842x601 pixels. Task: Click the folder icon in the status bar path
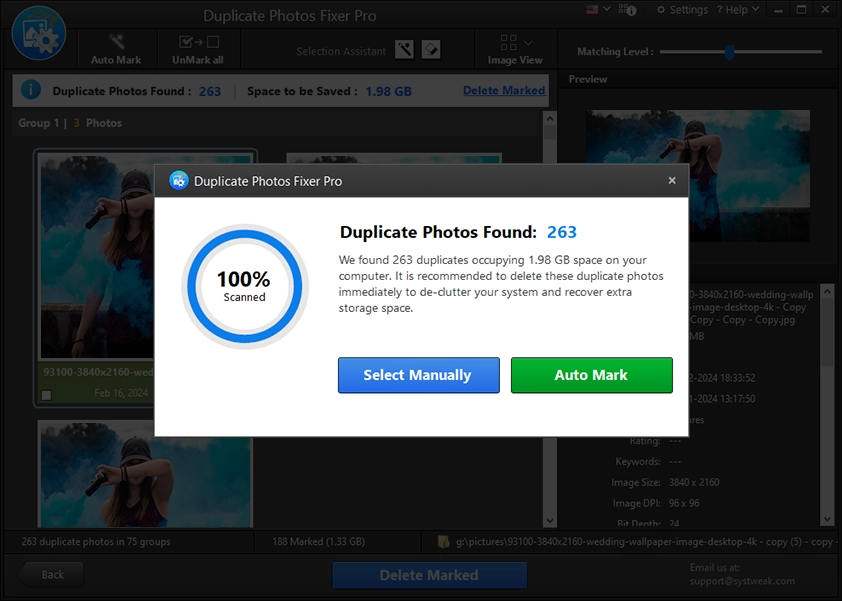(x=444, y=541)
